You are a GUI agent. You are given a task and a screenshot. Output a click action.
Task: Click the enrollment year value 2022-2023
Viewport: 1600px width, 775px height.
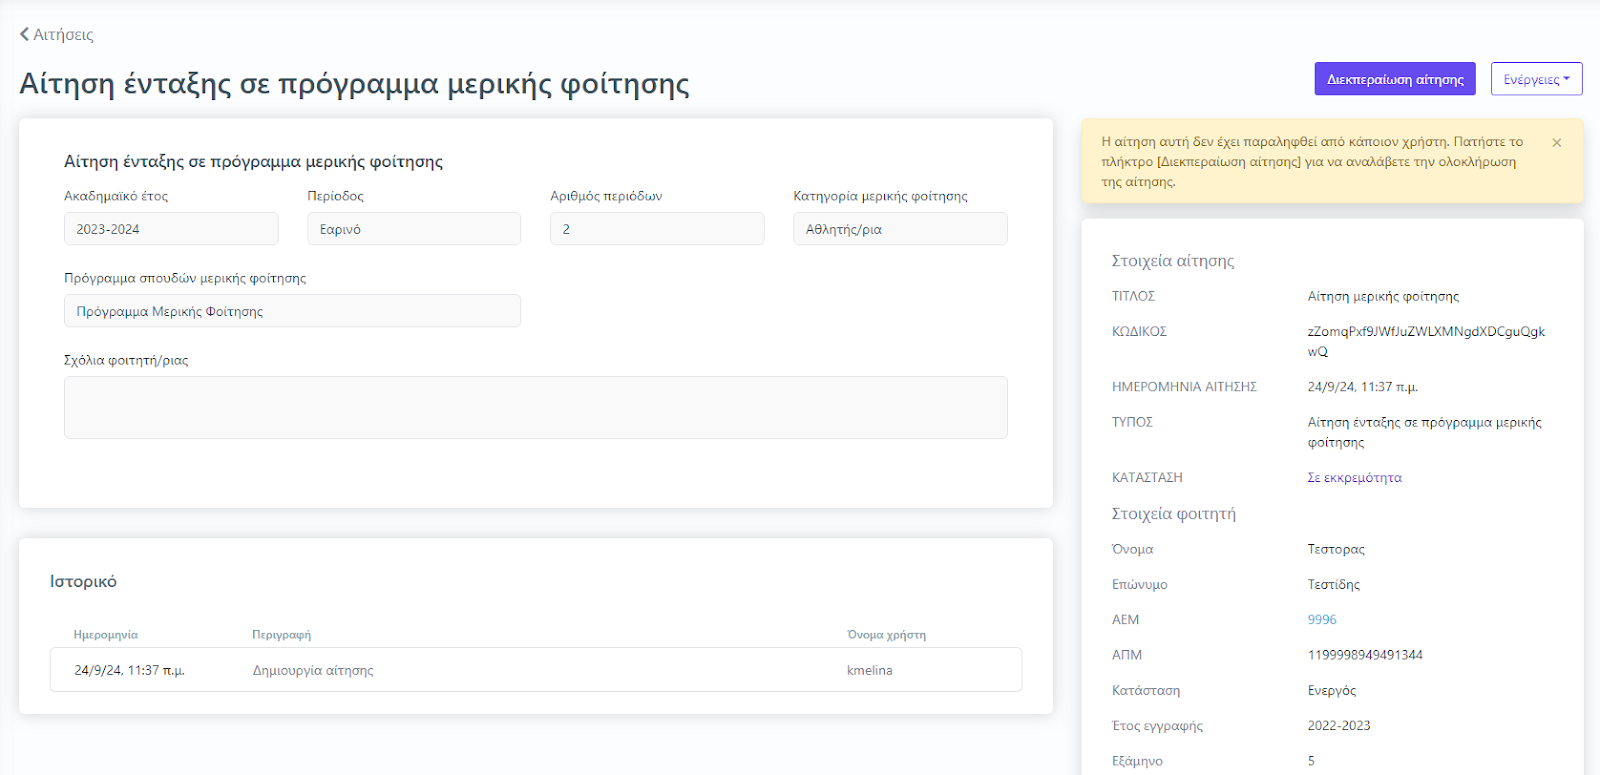tap(1339, 726)
